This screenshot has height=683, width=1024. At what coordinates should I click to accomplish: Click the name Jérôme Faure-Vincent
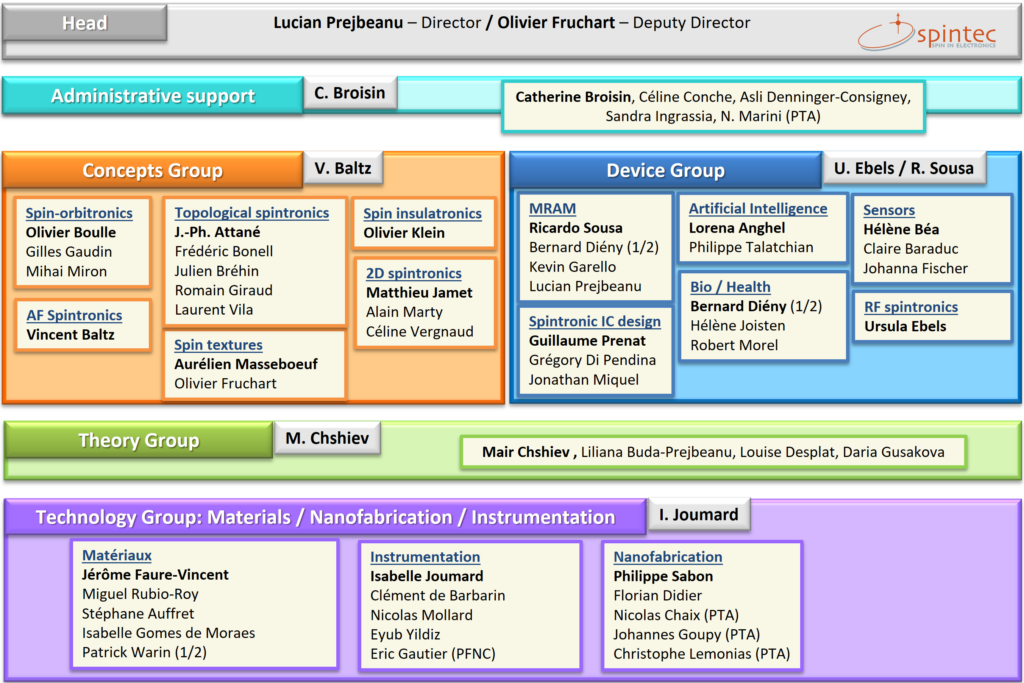155,575
